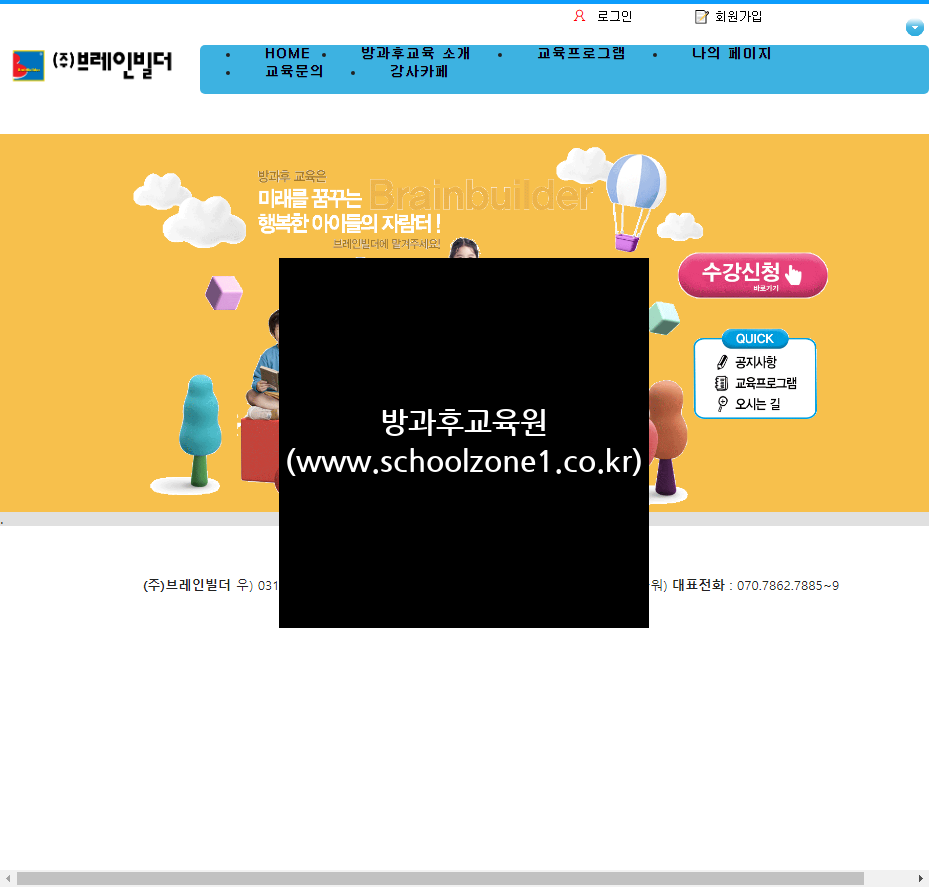Expand the blue round dropdown arrow button
Viewport: 929px width, 887px height.
(914, 27)
